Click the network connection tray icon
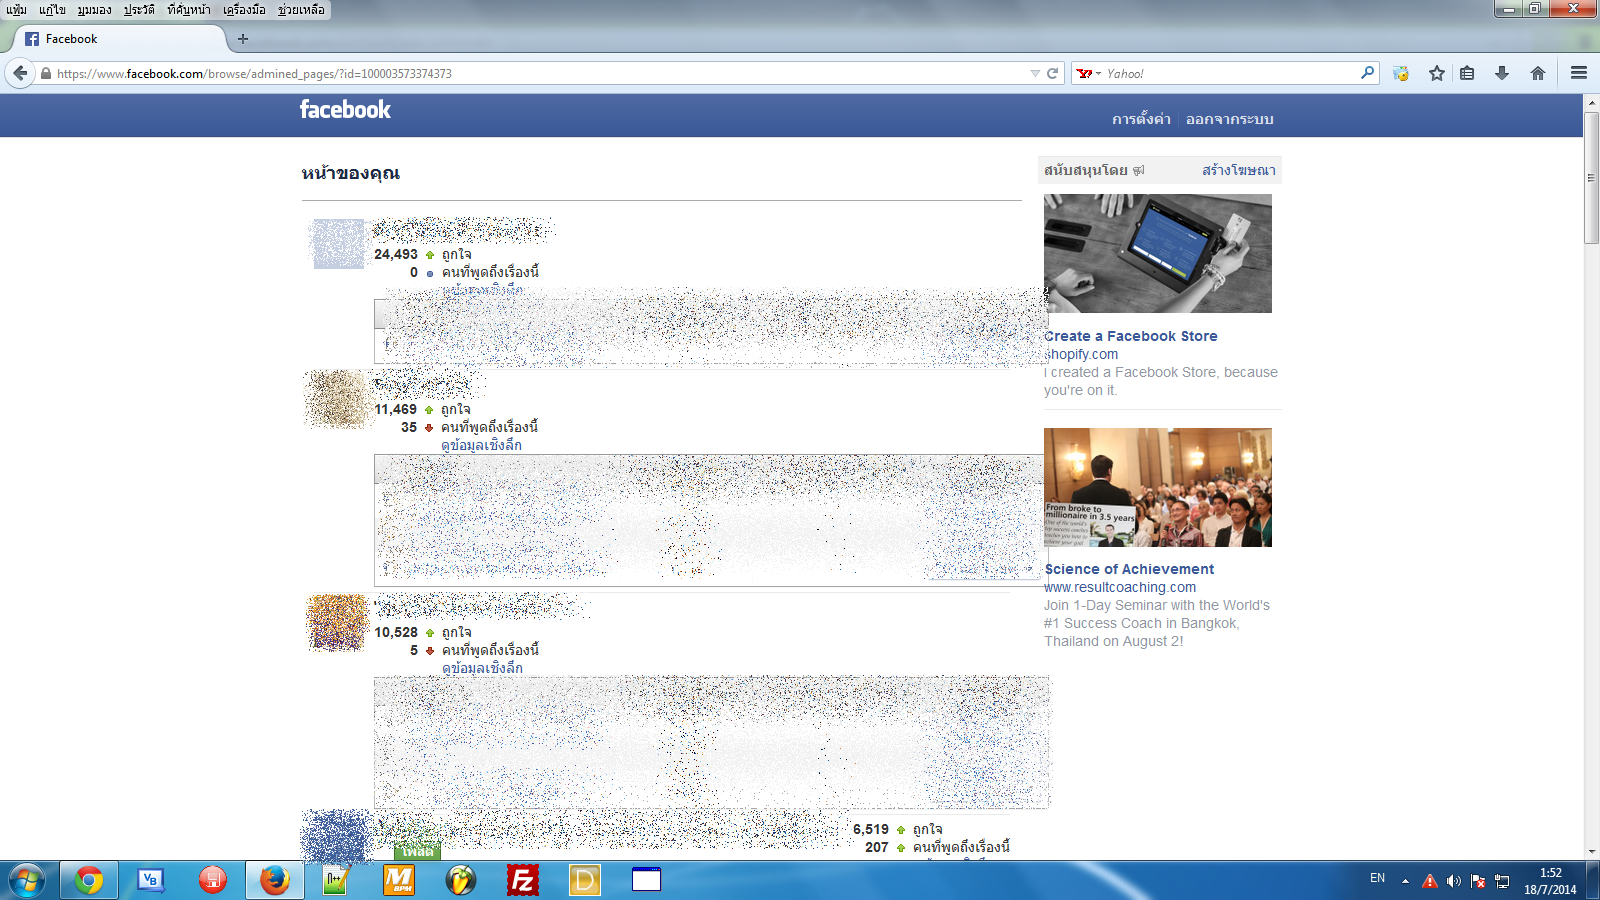1600x900 pixels. tap(1502, 881)
